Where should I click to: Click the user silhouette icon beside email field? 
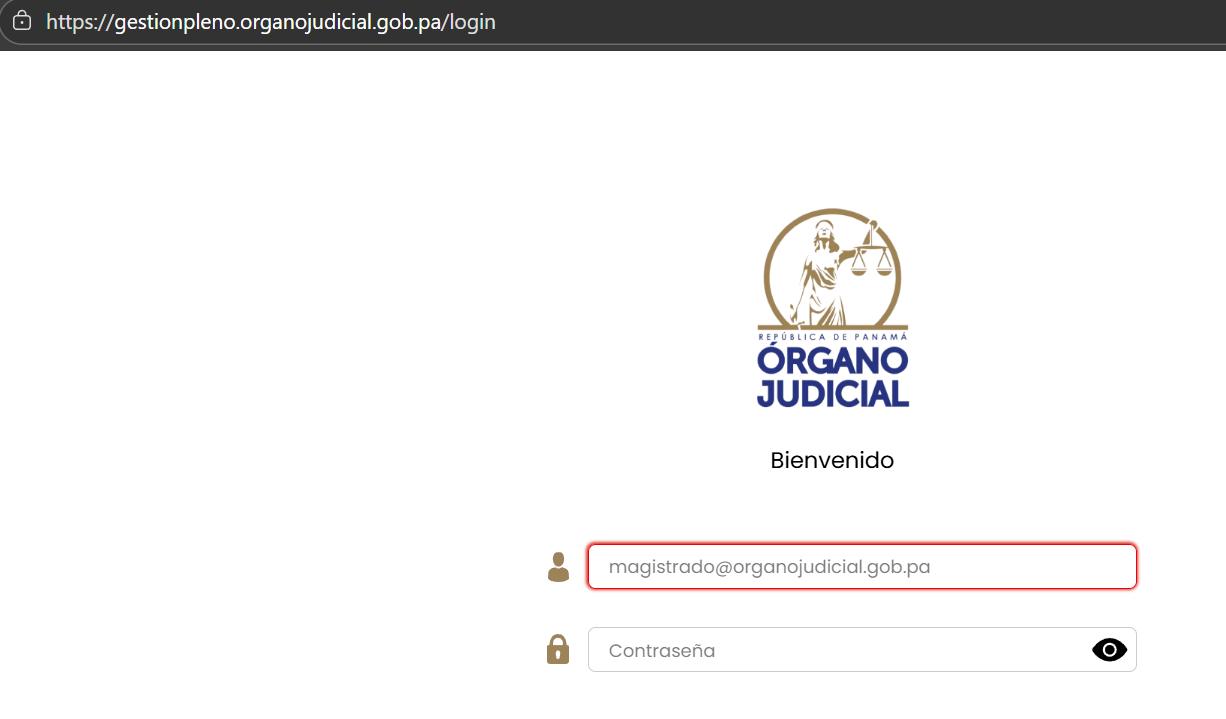(x=558, y=567)
